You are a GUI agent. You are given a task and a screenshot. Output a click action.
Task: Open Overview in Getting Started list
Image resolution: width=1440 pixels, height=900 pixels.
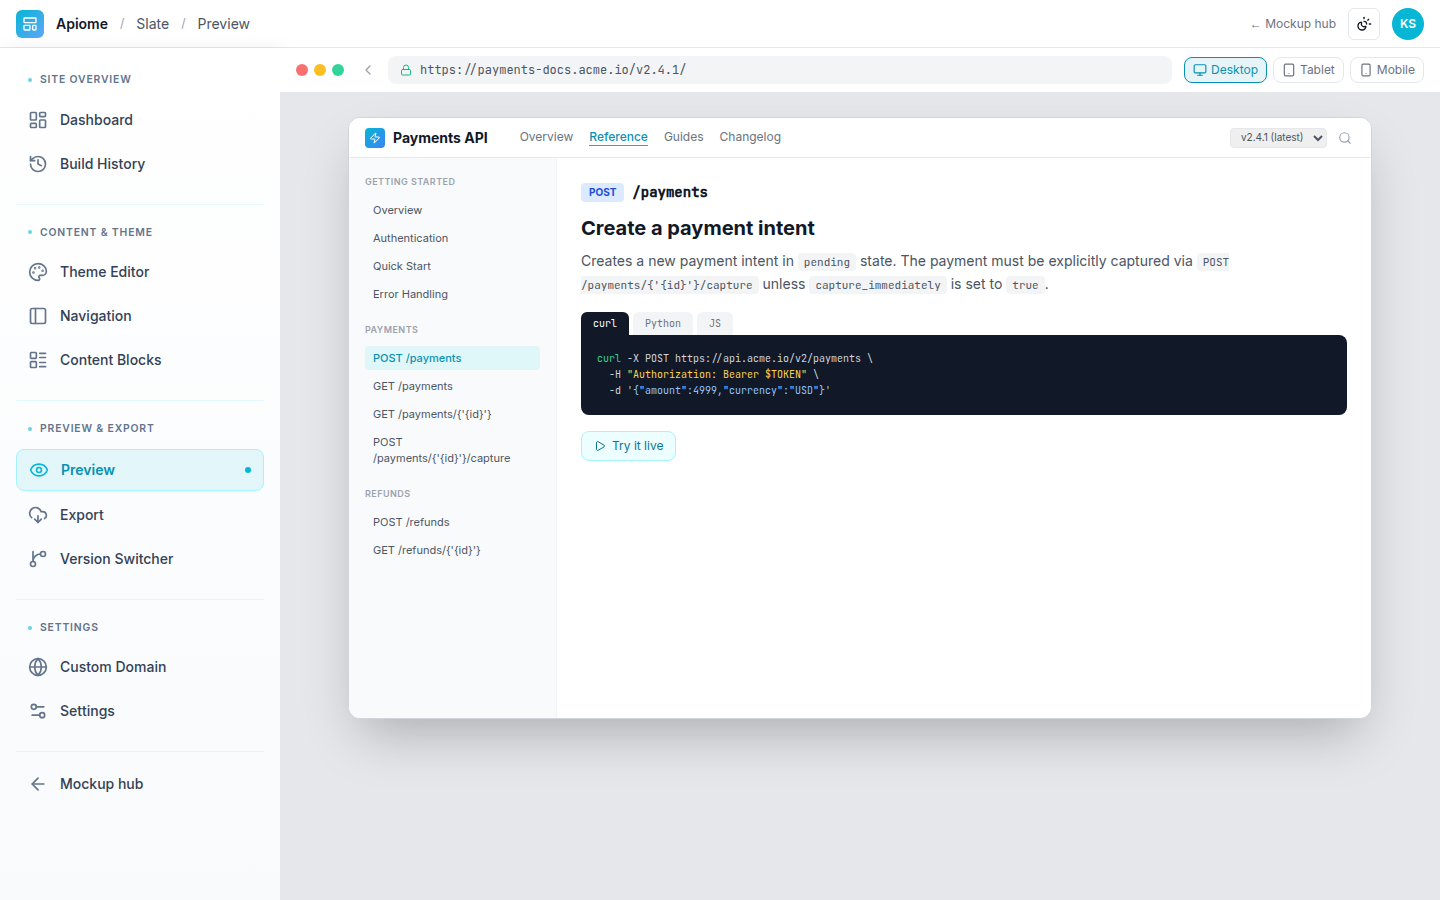click(452, 210)
